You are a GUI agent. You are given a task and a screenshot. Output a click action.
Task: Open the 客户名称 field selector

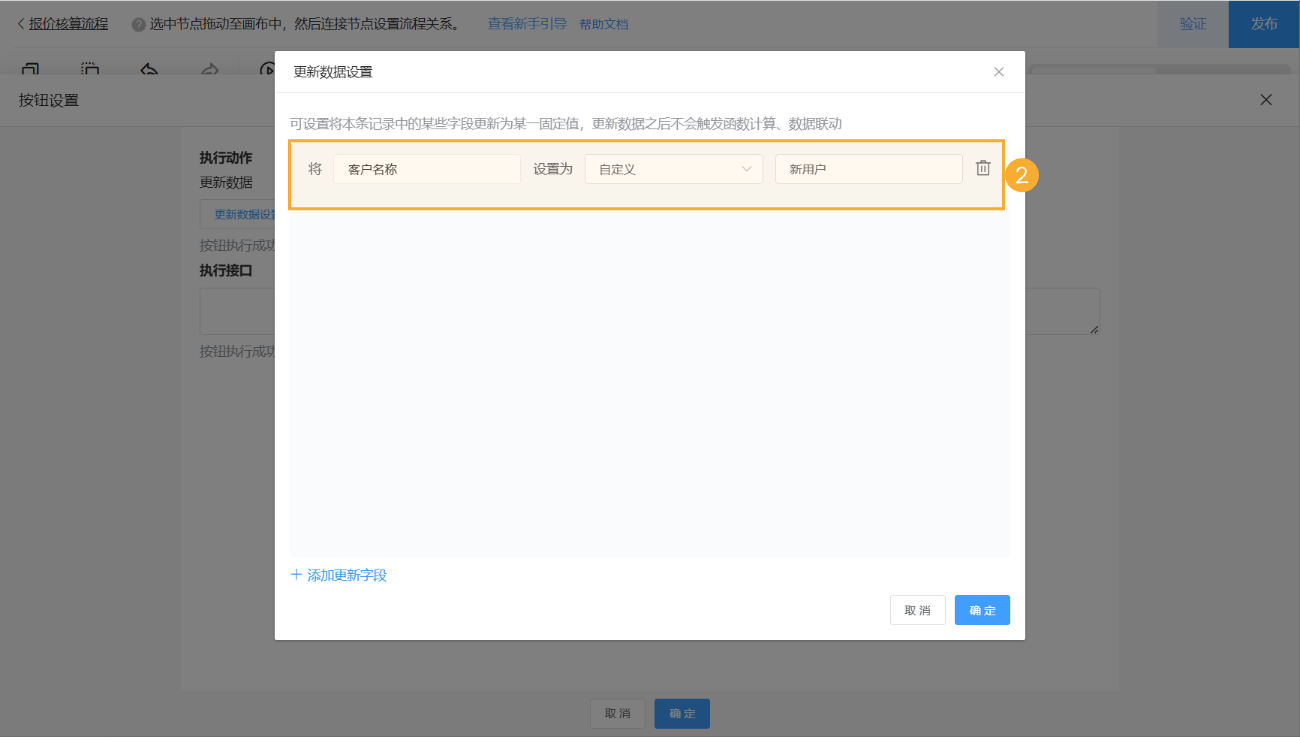click(427, 169)
